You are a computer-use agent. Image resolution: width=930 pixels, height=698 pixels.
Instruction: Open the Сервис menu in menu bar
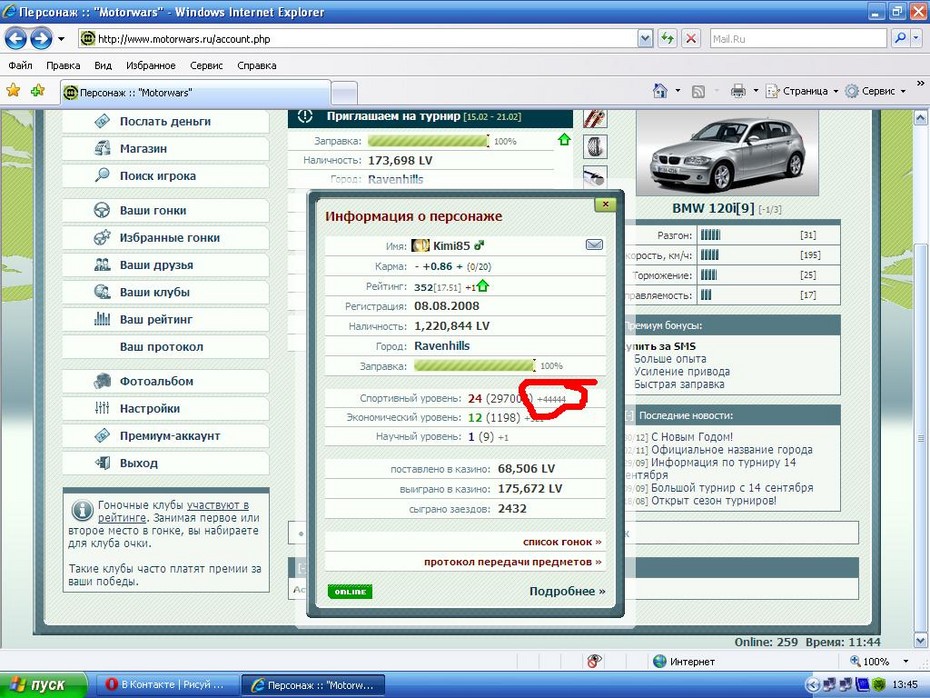click(x=206, y=65)
